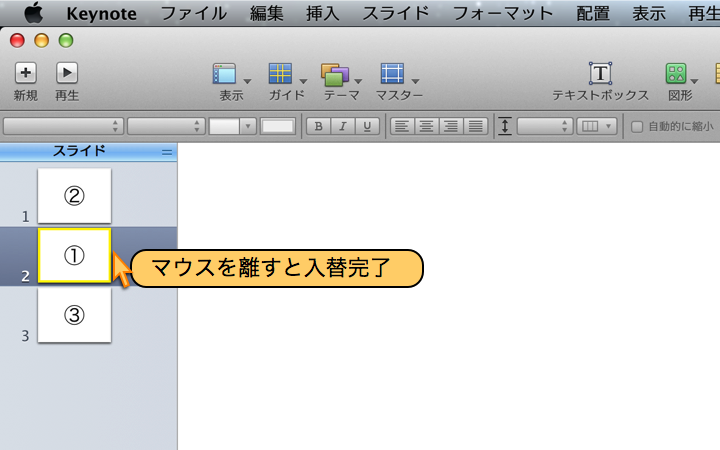720x450 pixels.
Task: Toggle underline U formatting
Action: click(x=367, y=126)
